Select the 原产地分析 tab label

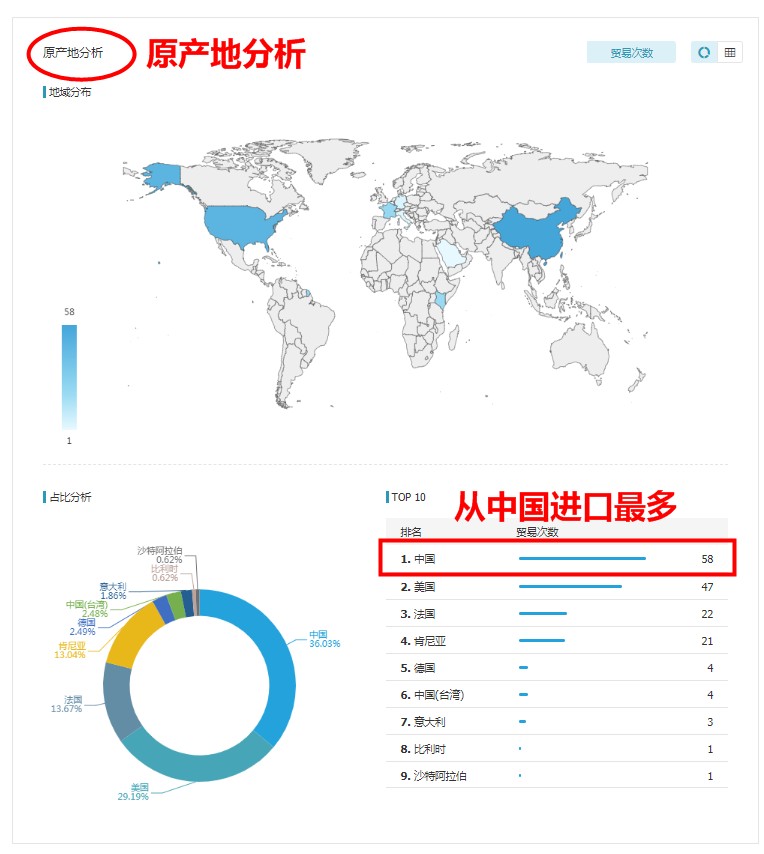pos(73,53)
